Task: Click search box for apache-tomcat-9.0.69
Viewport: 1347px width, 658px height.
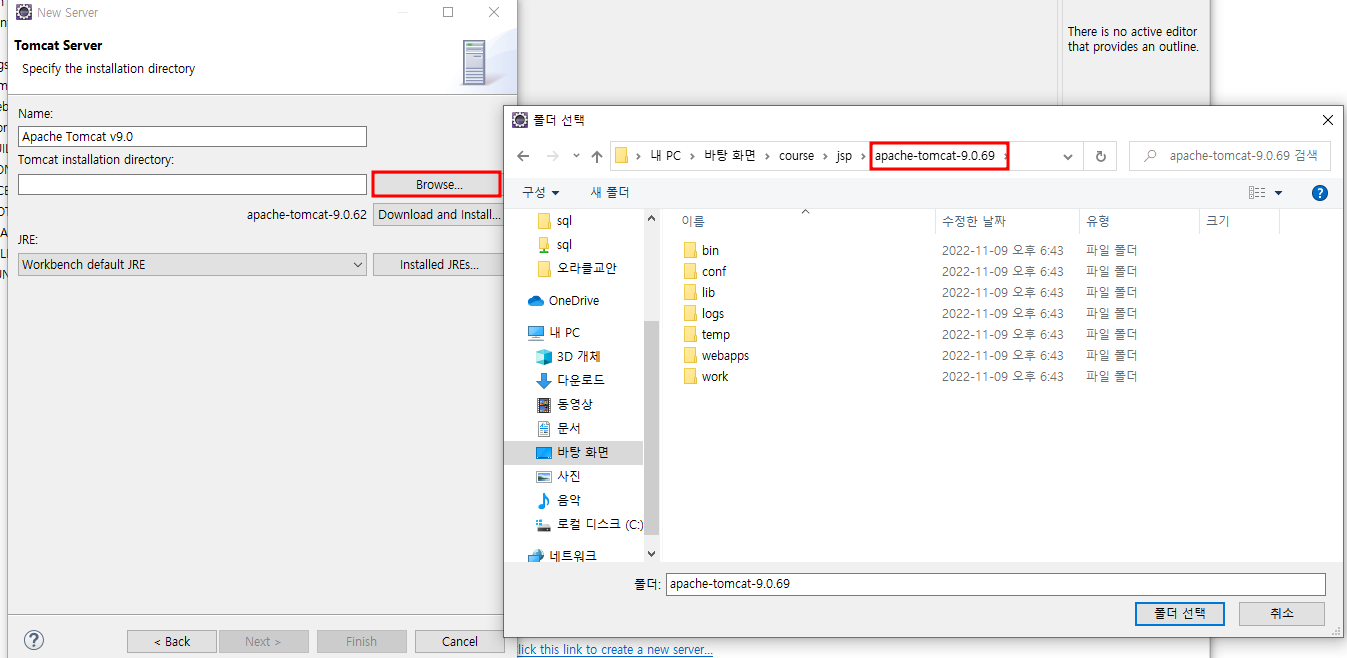Action: (1230, 156)
